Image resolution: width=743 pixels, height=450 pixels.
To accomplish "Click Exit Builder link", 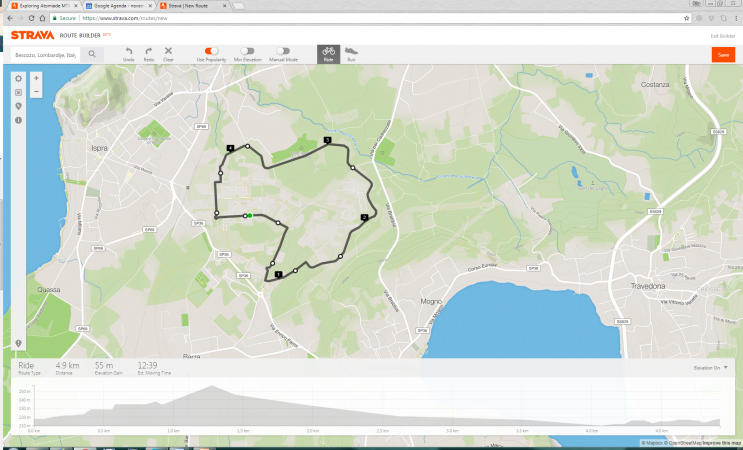I will [723, 36].
